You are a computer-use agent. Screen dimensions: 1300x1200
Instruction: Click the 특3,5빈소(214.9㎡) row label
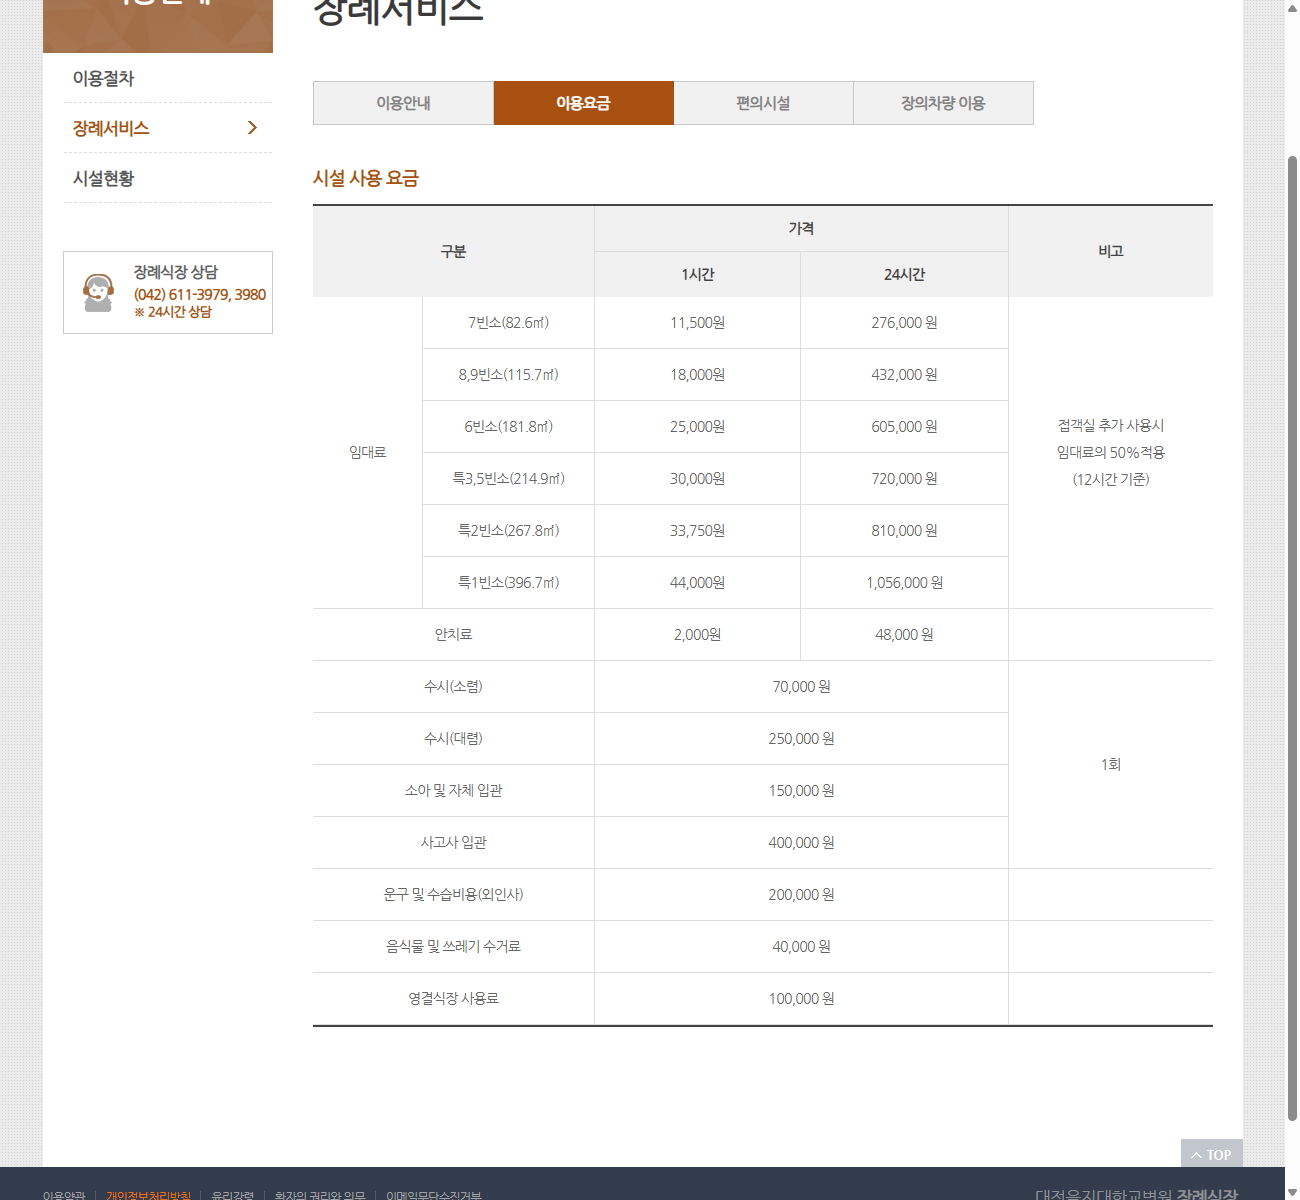508,478
